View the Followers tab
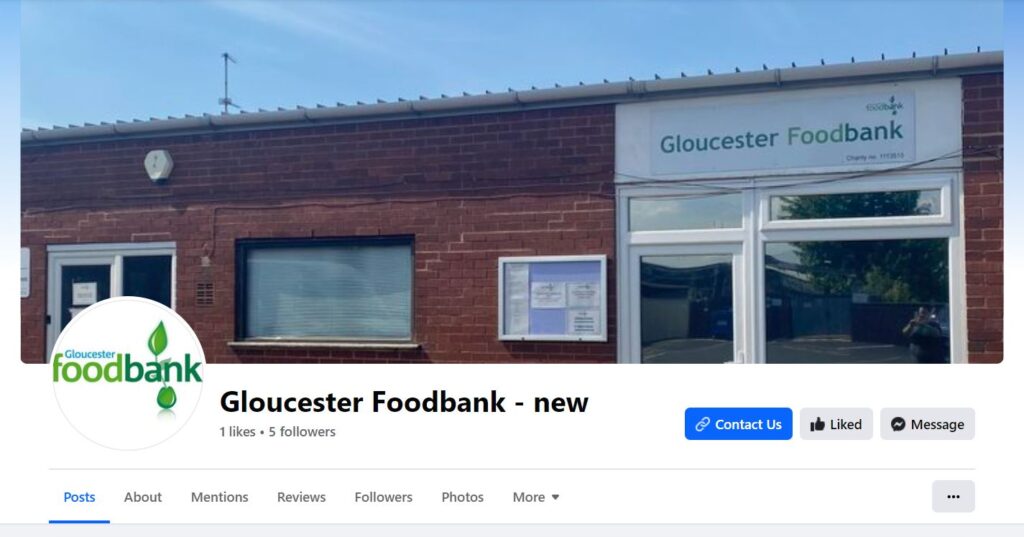 (x=383, y=497)
